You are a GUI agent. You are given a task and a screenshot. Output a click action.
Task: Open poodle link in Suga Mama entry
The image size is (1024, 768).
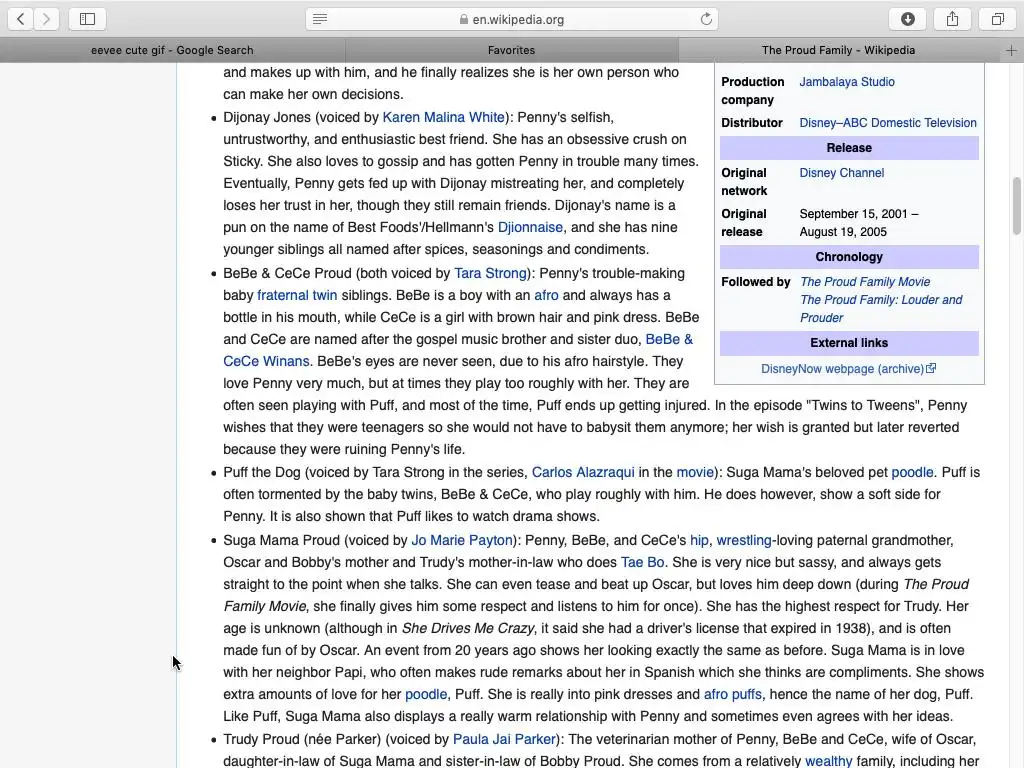(x=426, y=694)
